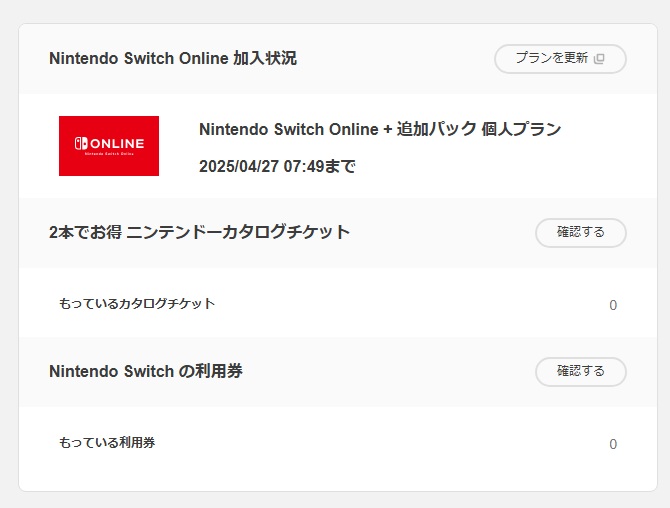Viewport: 670px width, 508px height.
Task: Click the external link icon beside プランを更新
Action: tap(600, 59)
